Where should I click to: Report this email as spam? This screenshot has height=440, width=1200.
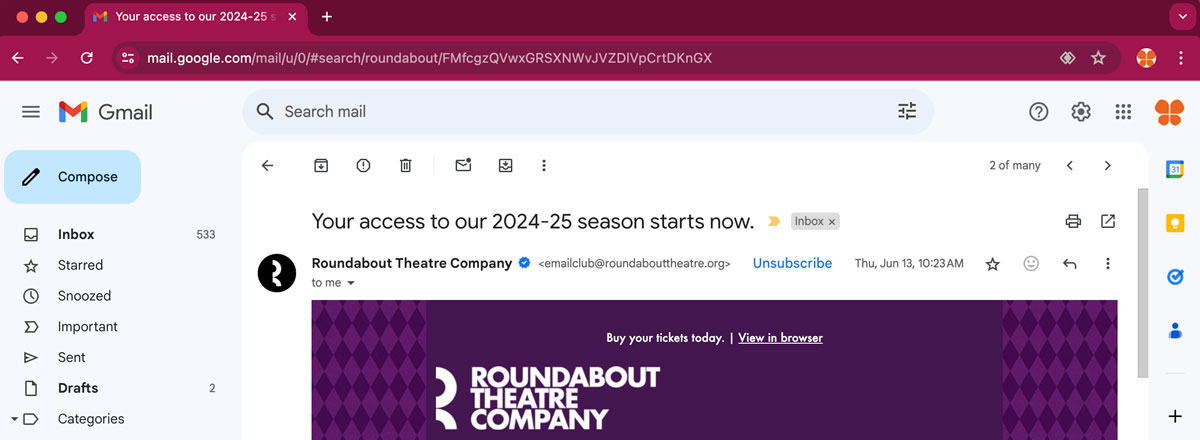tap(363, 166)
